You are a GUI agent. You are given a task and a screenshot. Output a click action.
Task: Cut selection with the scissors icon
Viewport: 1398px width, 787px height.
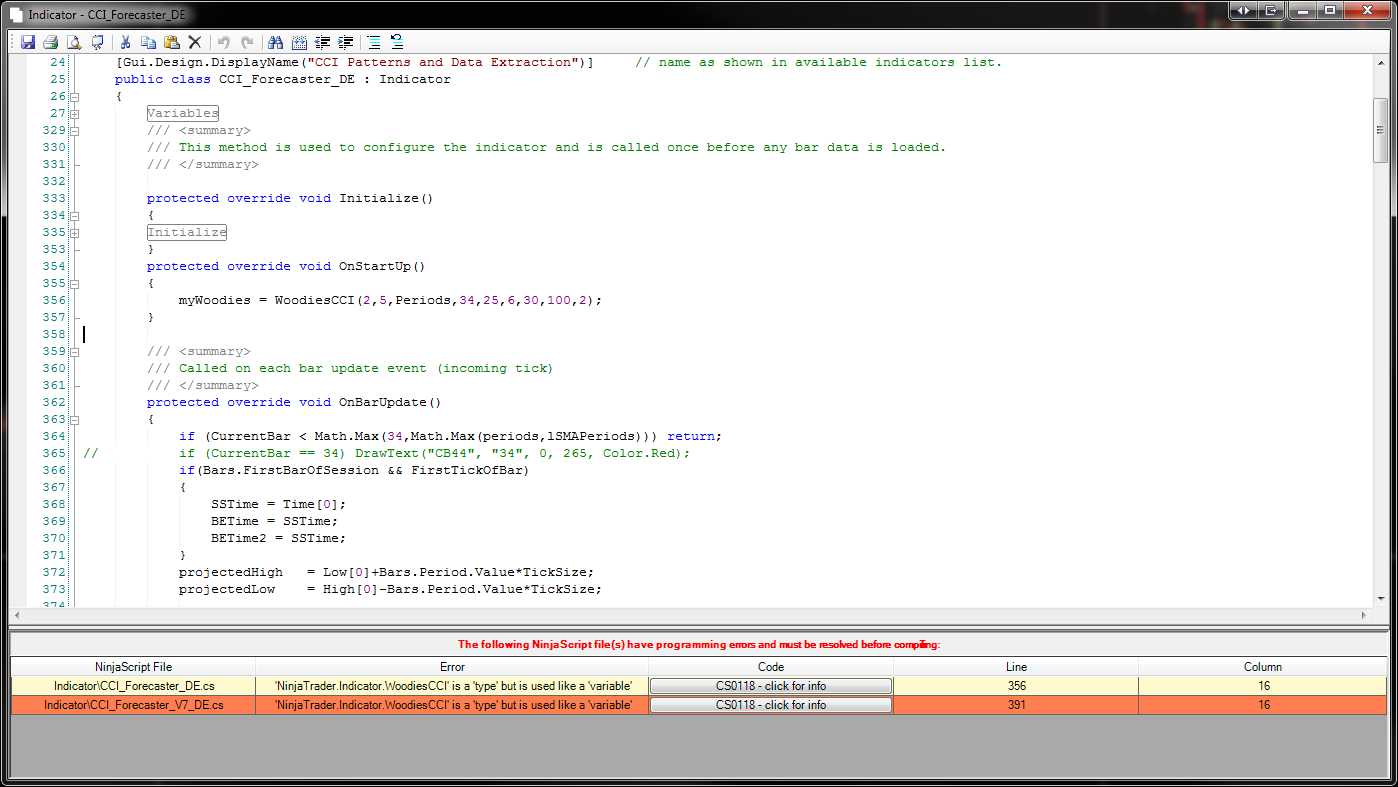[x=126, y=42]
